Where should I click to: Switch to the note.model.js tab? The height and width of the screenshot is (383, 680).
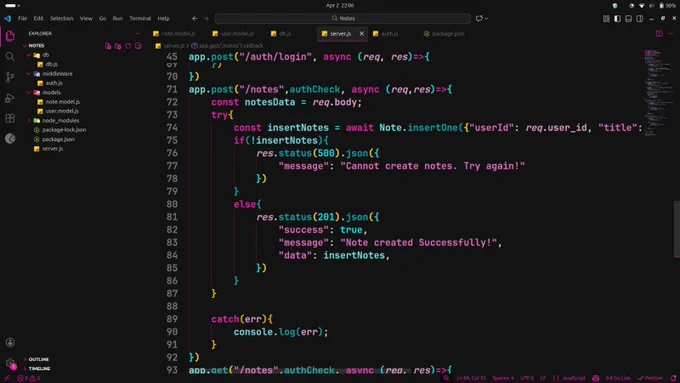coord(174,33)
